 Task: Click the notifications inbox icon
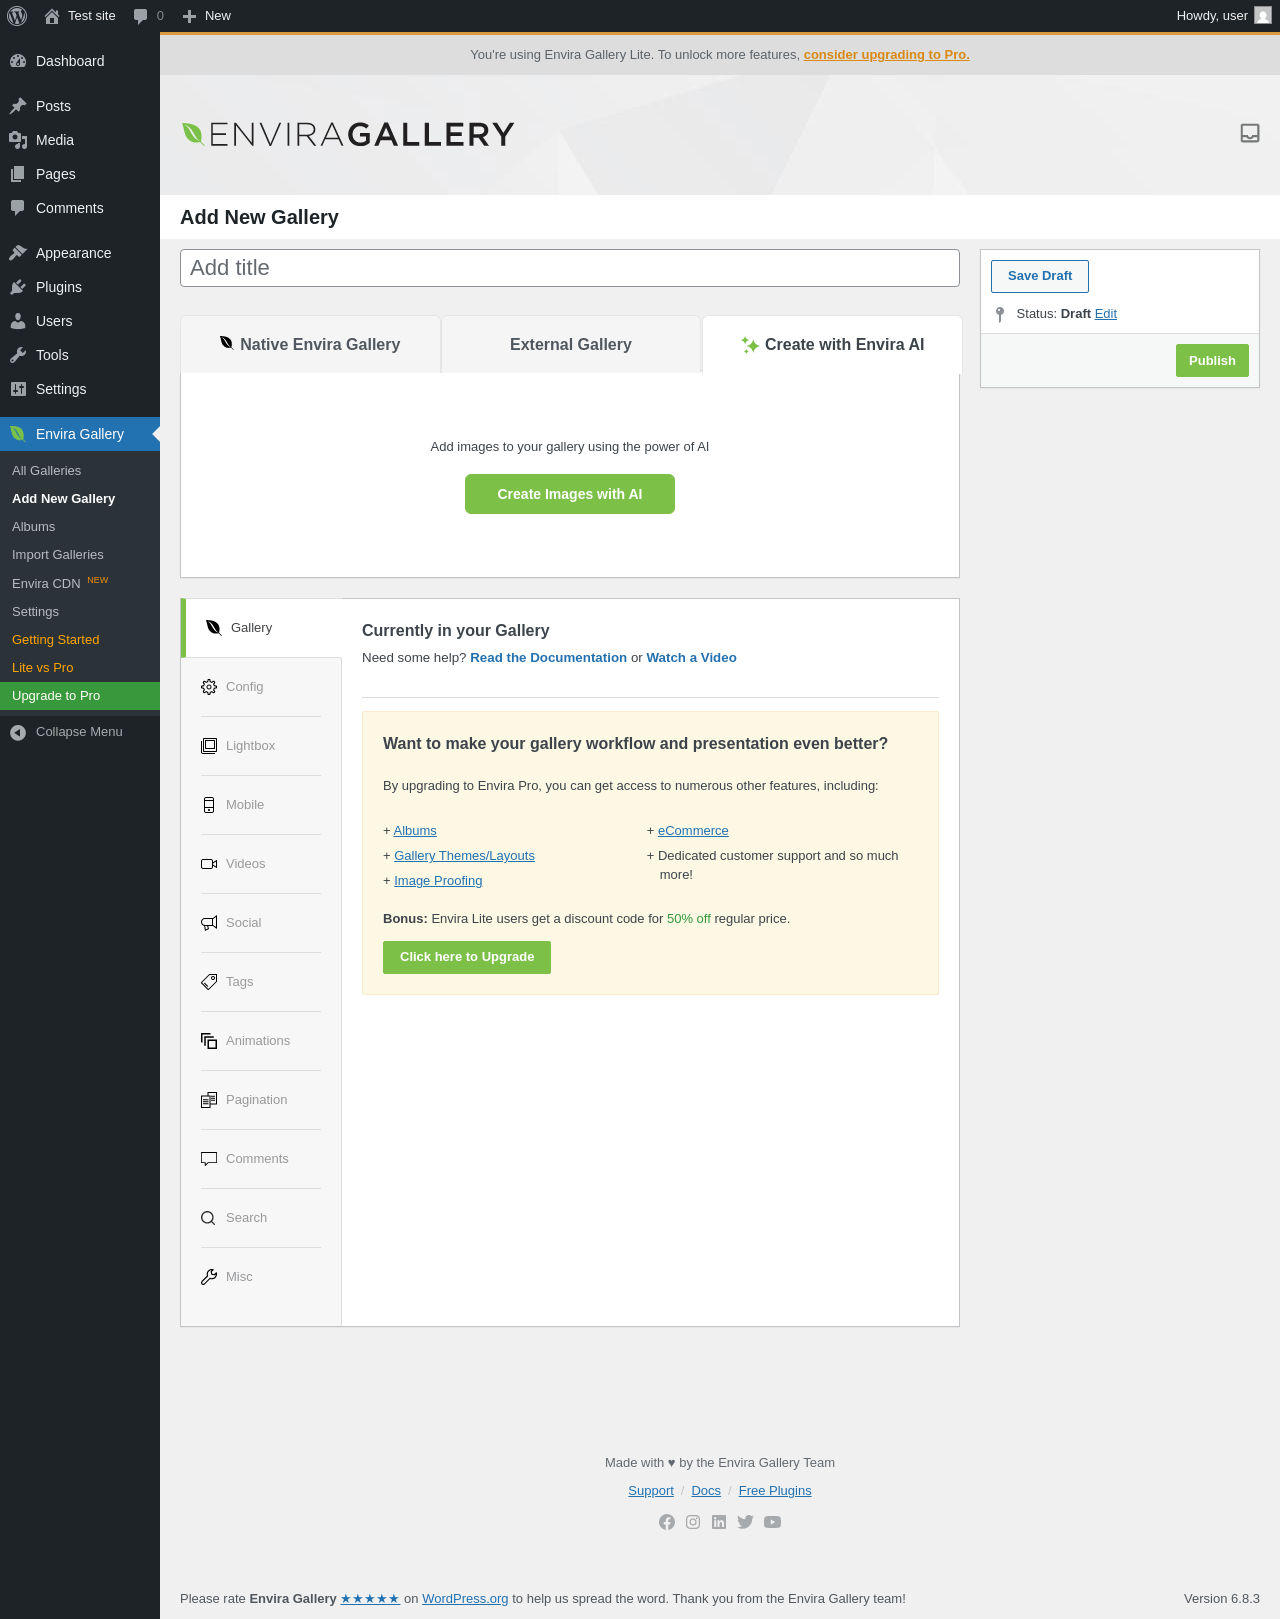coord(1249,133)
